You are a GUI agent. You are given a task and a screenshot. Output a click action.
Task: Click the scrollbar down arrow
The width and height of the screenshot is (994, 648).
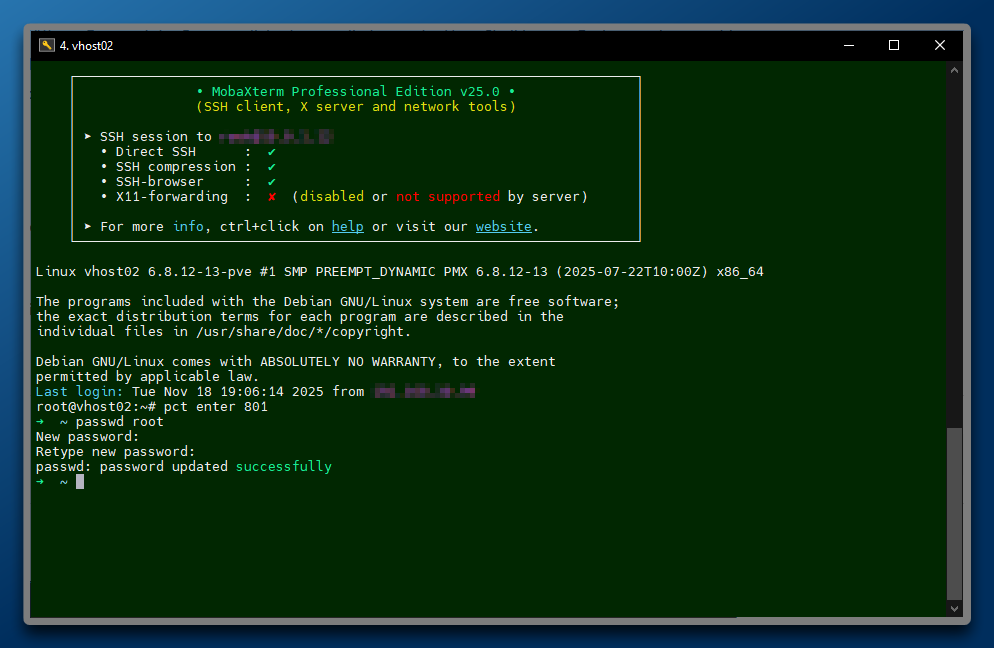[x=954, y=608]
